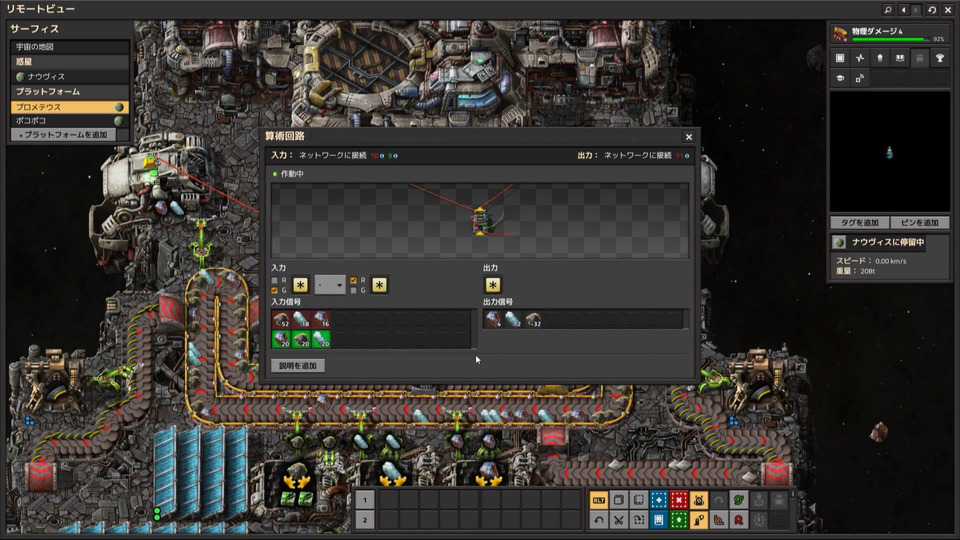The height and width of the screenshot is (540, 960).
Task: Click プラットフォームを追加 button
Action: point(64,135)
